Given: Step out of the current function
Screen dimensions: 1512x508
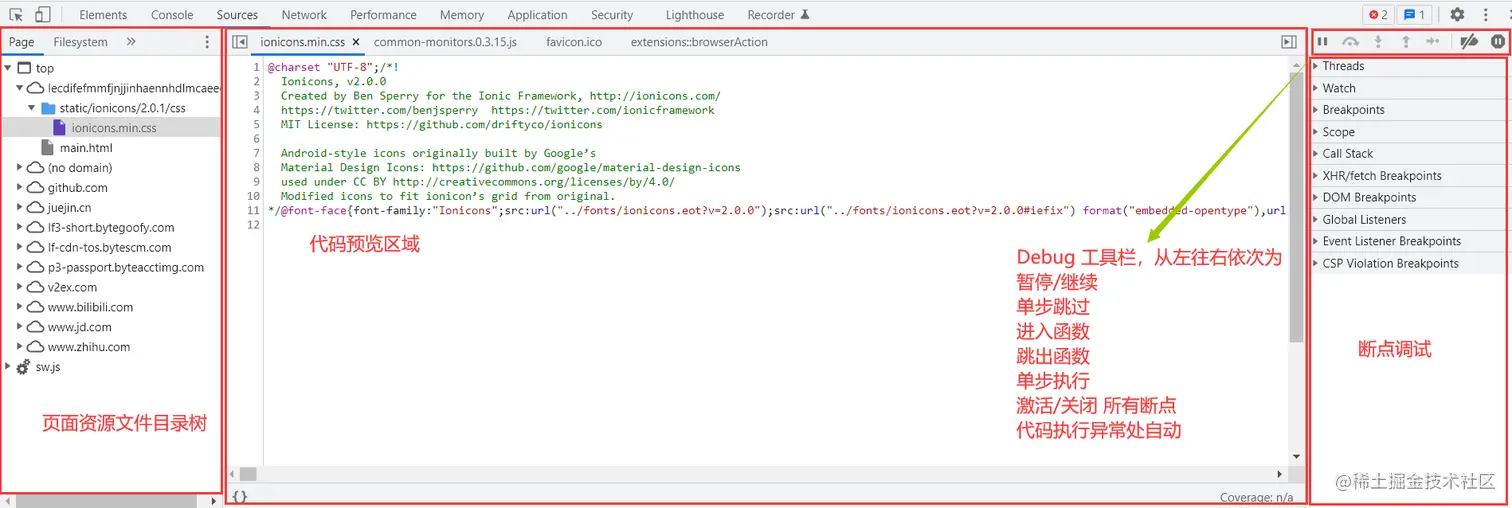Looking at the screenshot, I should tap(1405, 42).
